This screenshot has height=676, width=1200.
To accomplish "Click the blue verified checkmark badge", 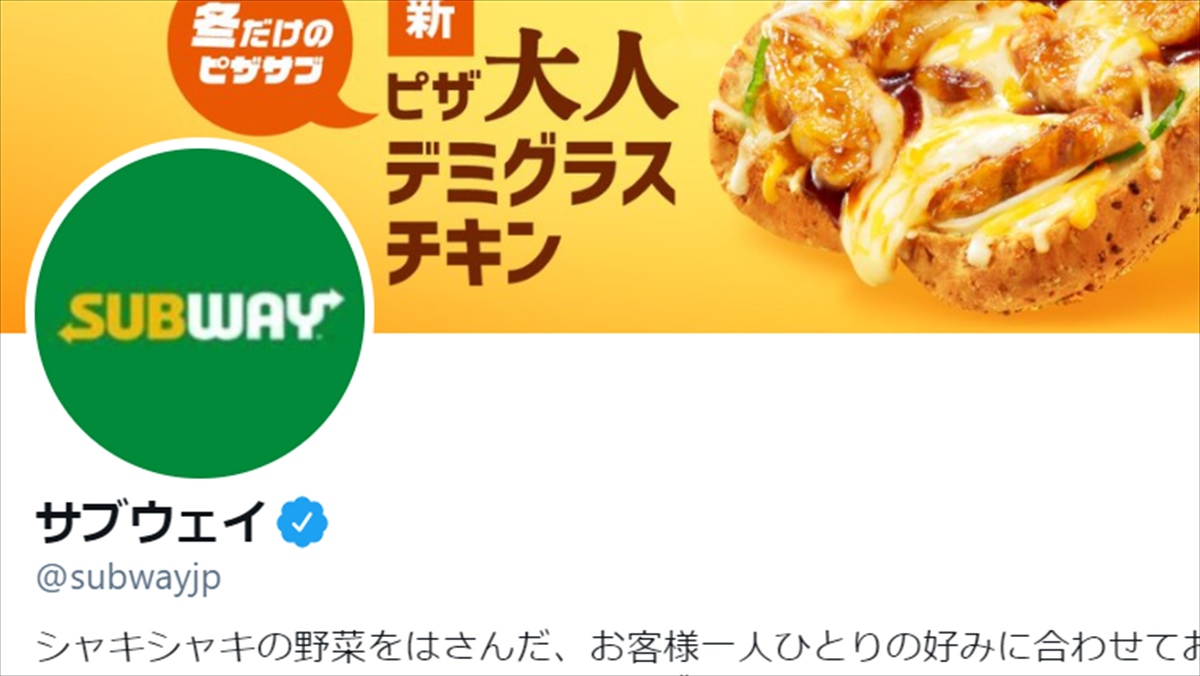I will (x=303, y=522).
